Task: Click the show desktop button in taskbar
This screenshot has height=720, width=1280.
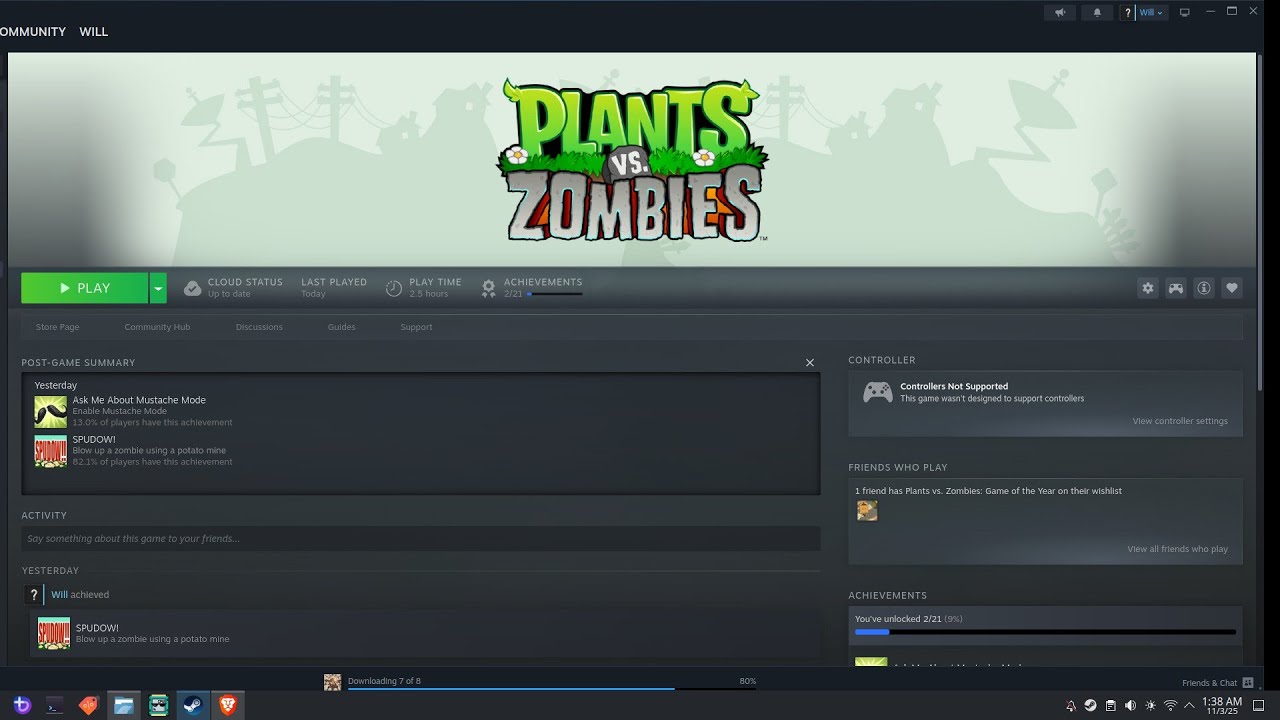Action: coord(1259,705)
